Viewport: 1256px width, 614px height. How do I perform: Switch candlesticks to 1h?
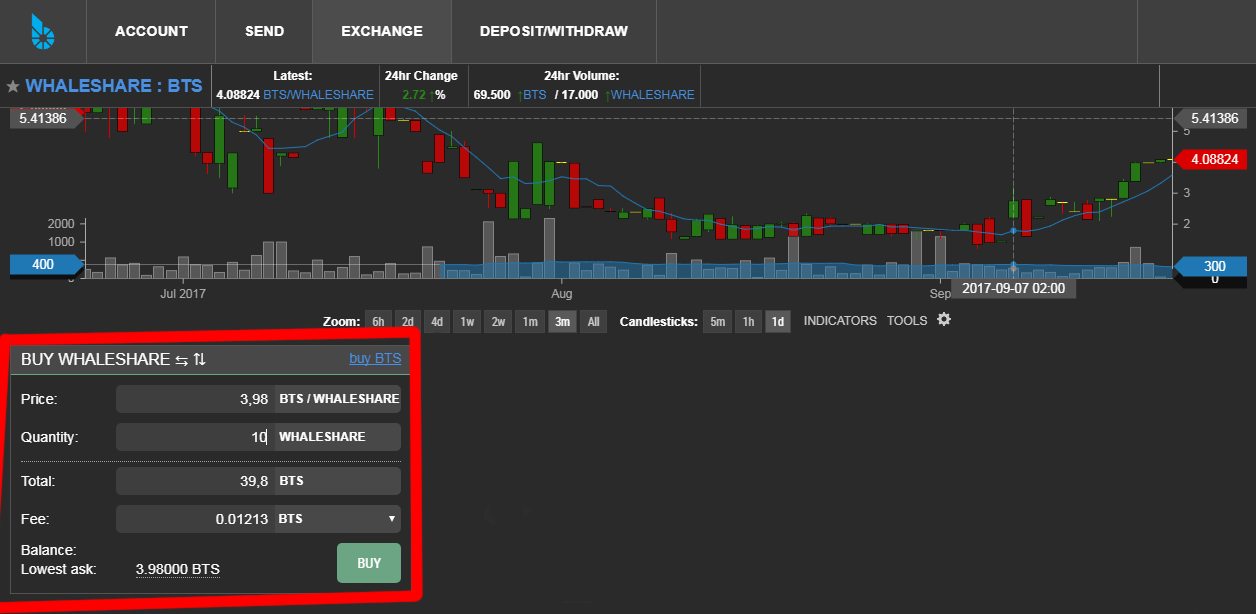[748, 322]
